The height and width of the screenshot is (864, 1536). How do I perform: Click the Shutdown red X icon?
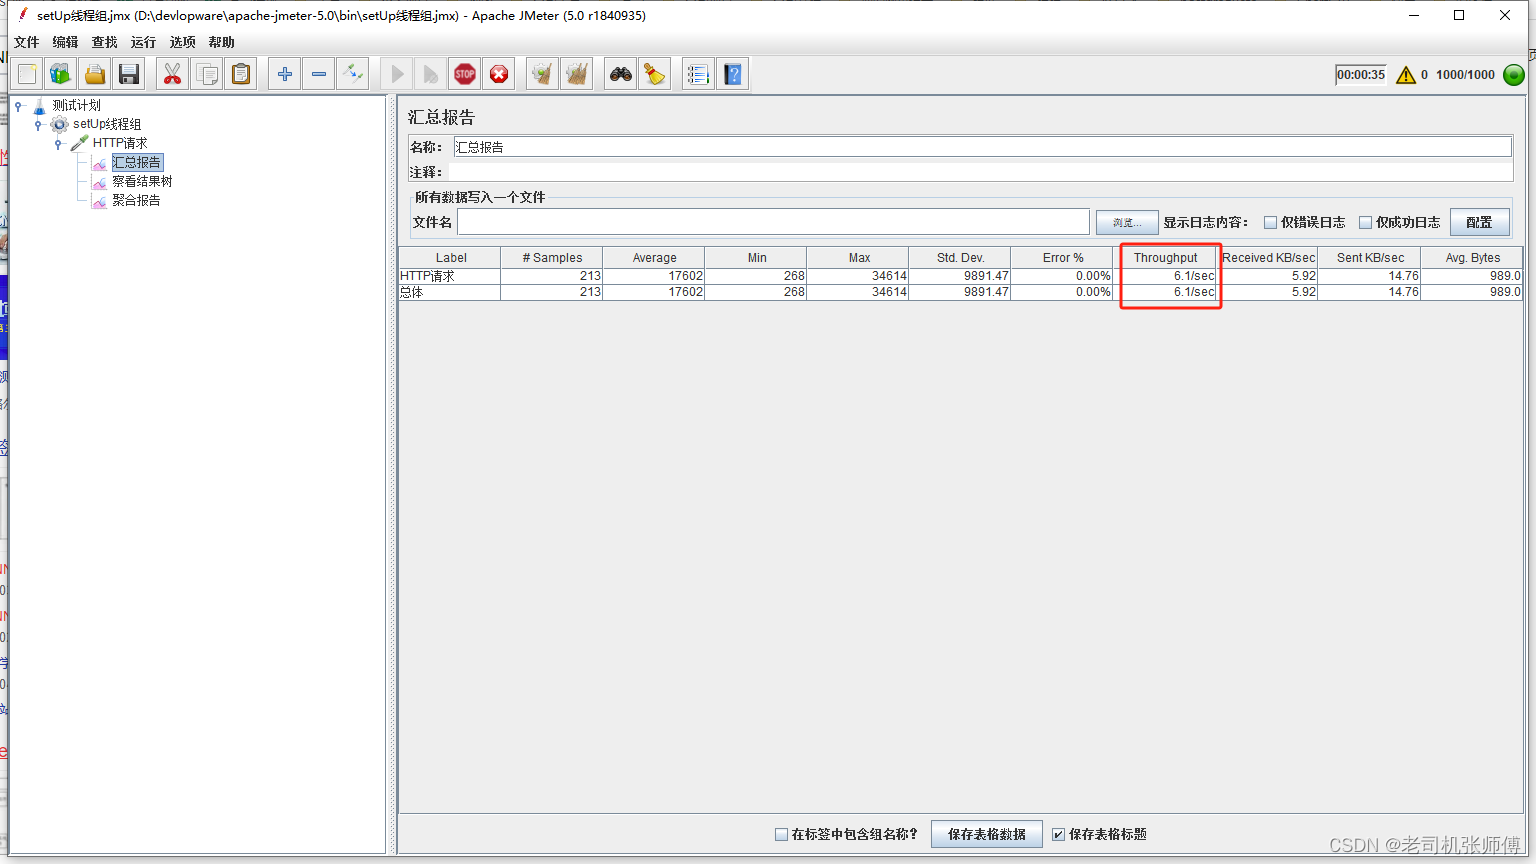499,74
